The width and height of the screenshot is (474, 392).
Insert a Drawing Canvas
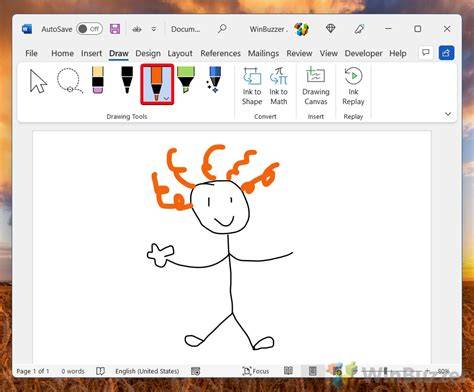316,86
